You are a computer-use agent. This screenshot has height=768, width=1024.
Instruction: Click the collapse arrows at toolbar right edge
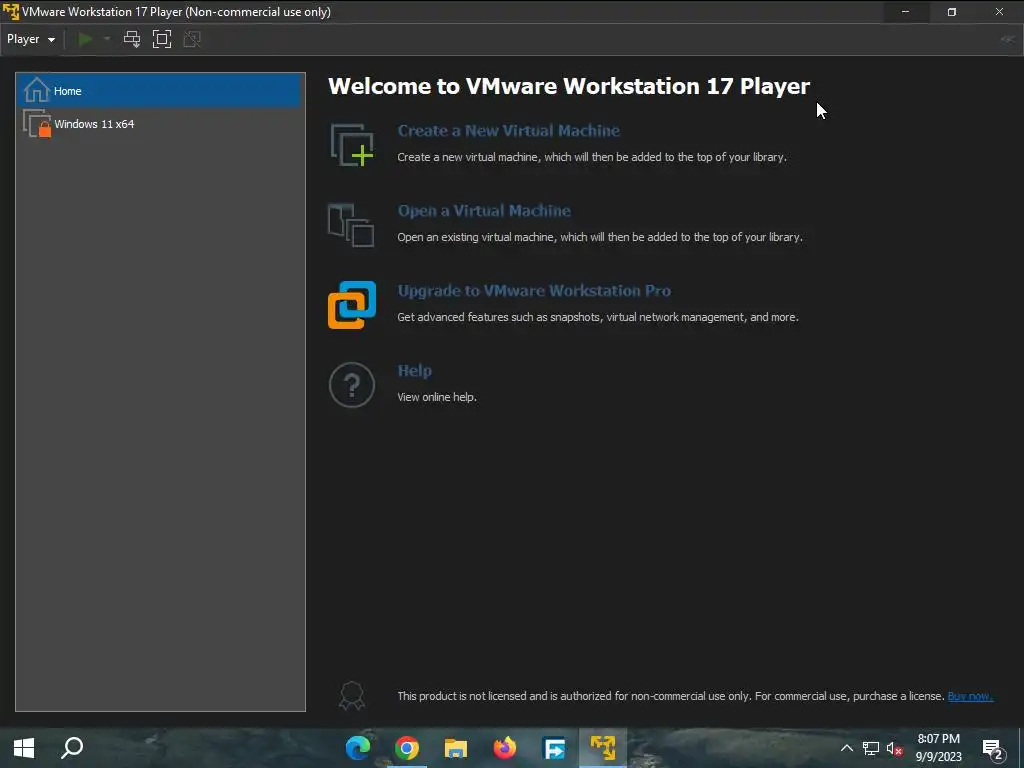pos(1008,39)
